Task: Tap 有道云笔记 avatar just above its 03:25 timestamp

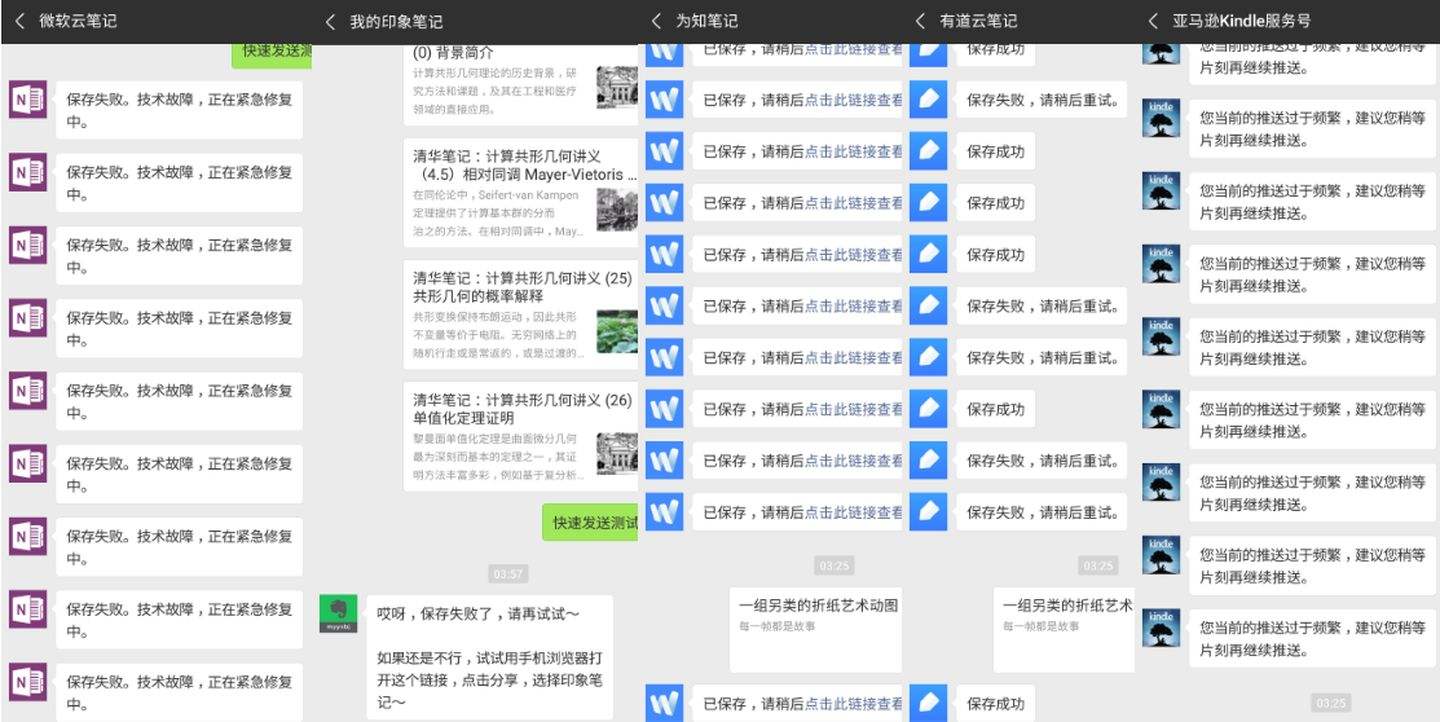Action: click(928, 512)
